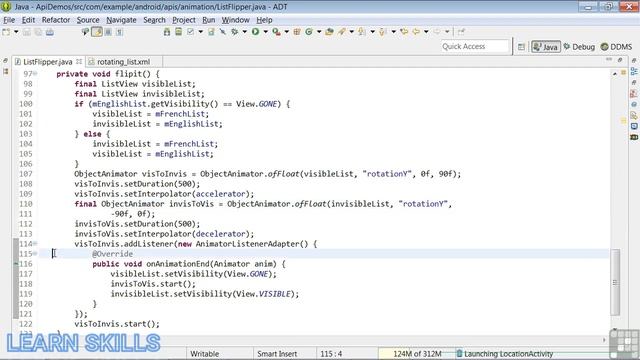The height and width of the screenshot is (360, 640).
Task: Expand the Run configurations dropdown arrow
Action: pos(265,32)
